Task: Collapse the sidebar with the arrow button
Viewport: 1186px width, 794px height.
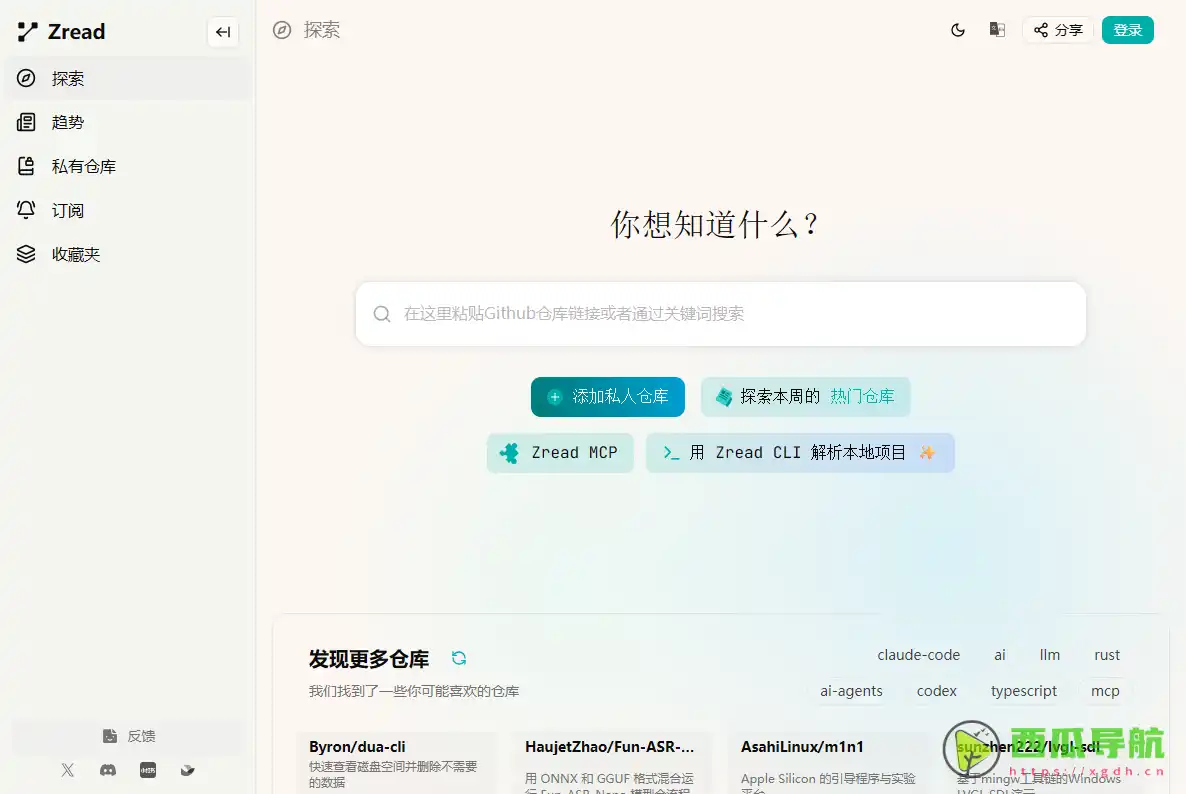Action: coord(223,32)
